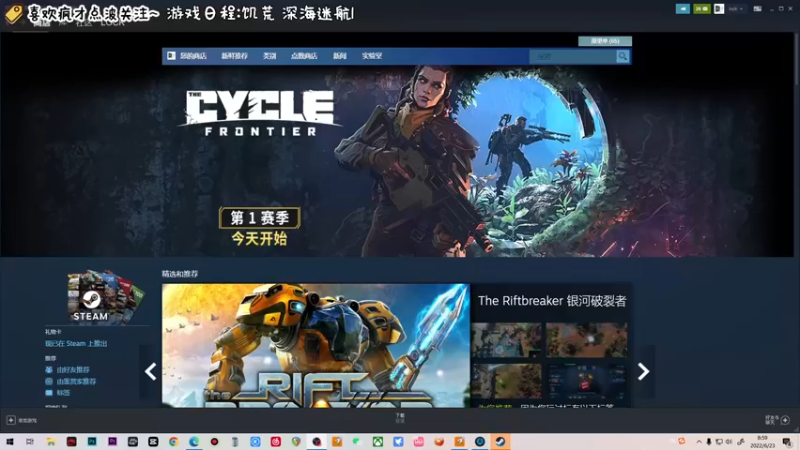Click the add game plus icon
Viewport: 800px width, 450px height.
[x=11, y=420]
